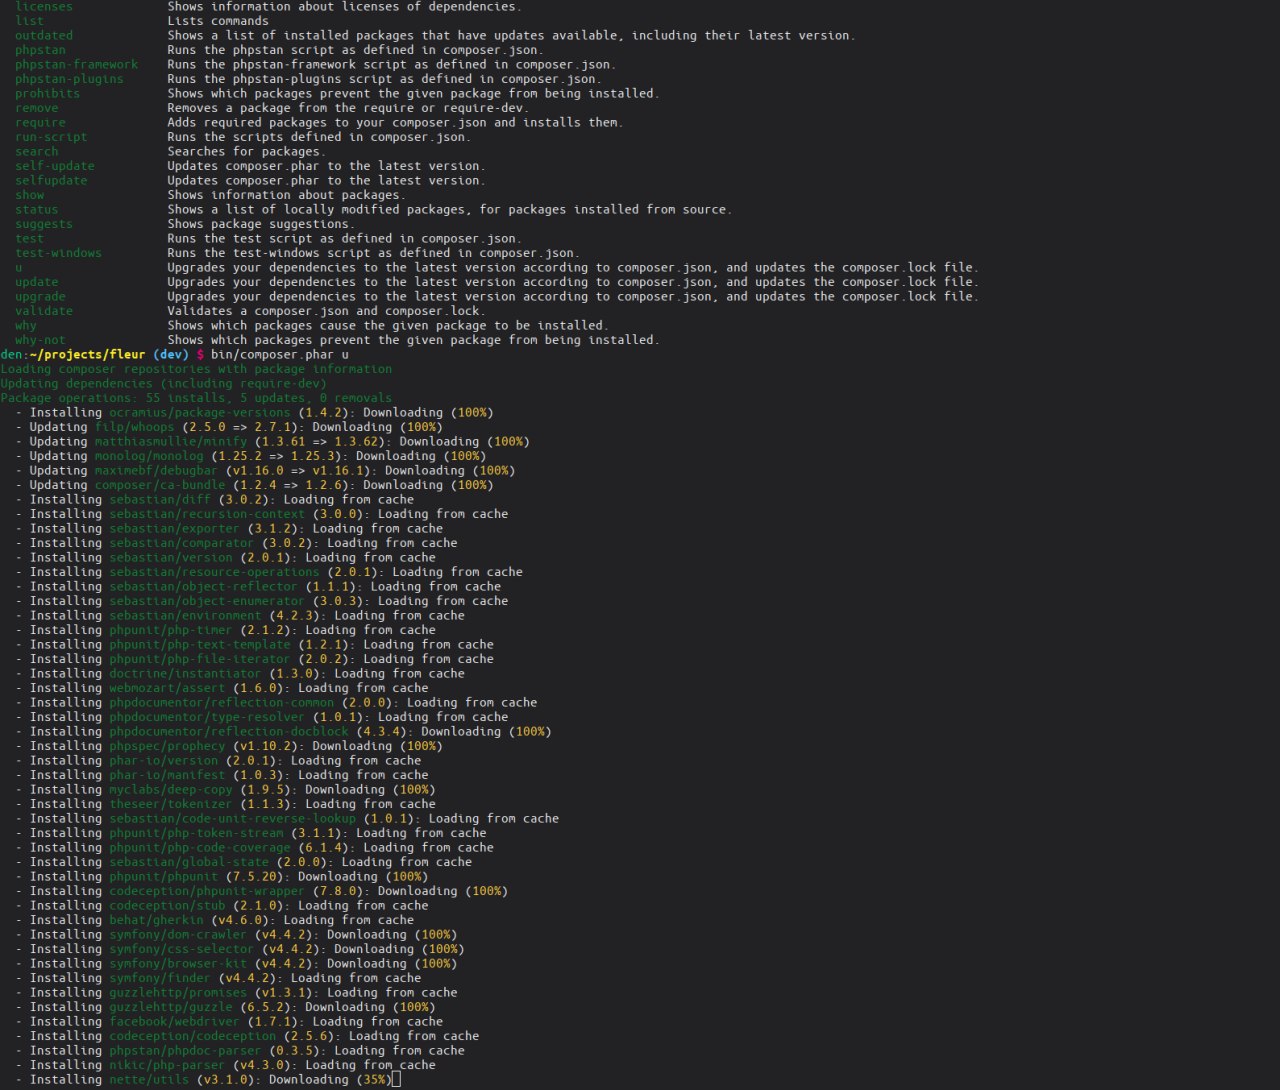Click package name 'myclabs/deep-copy'
This screenshot has width=1280, height=1090.
coord(171,790)
